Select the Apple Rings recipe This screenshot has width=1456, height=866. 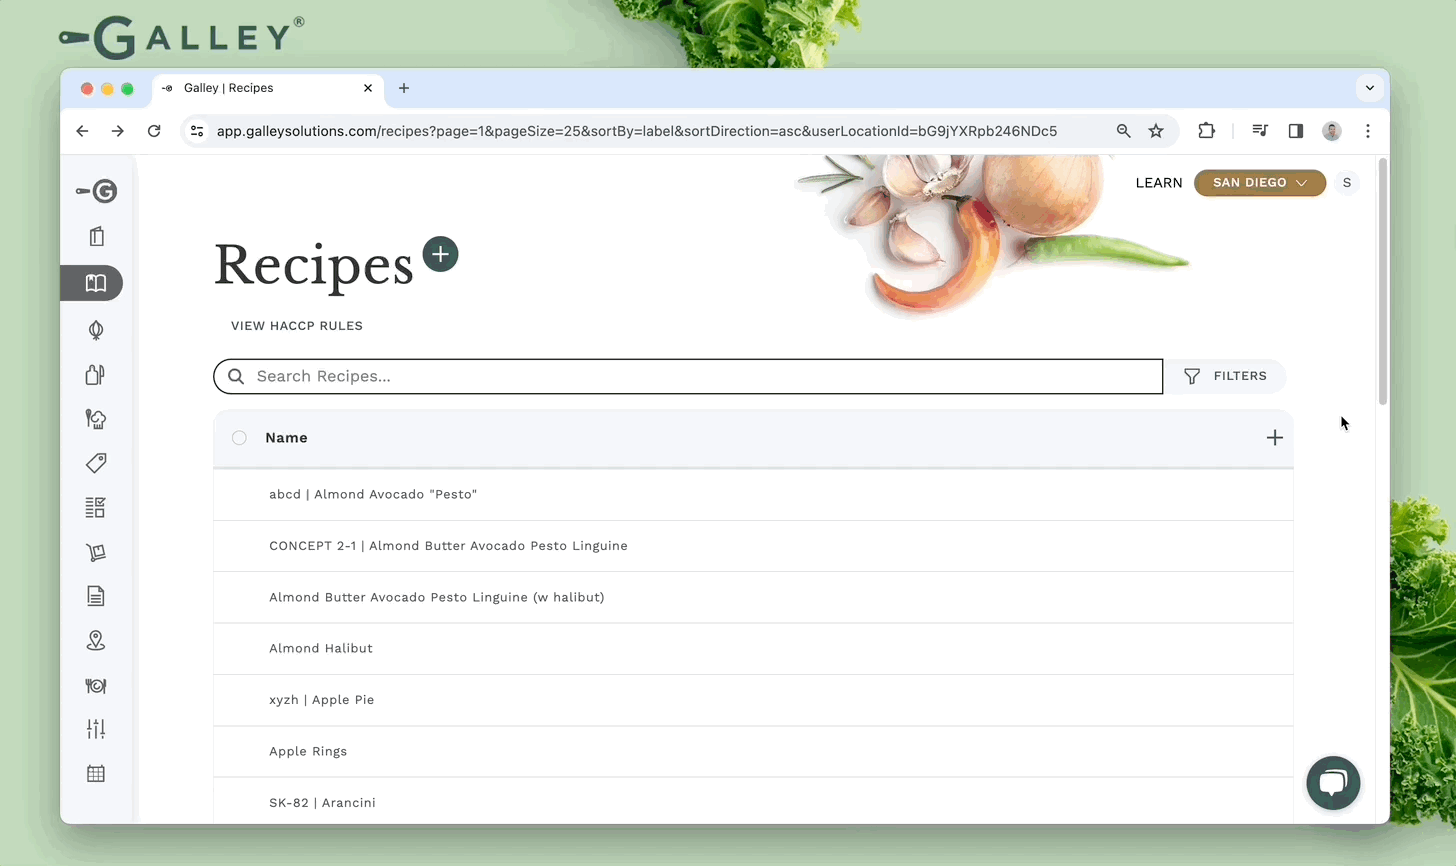[308, 751]
